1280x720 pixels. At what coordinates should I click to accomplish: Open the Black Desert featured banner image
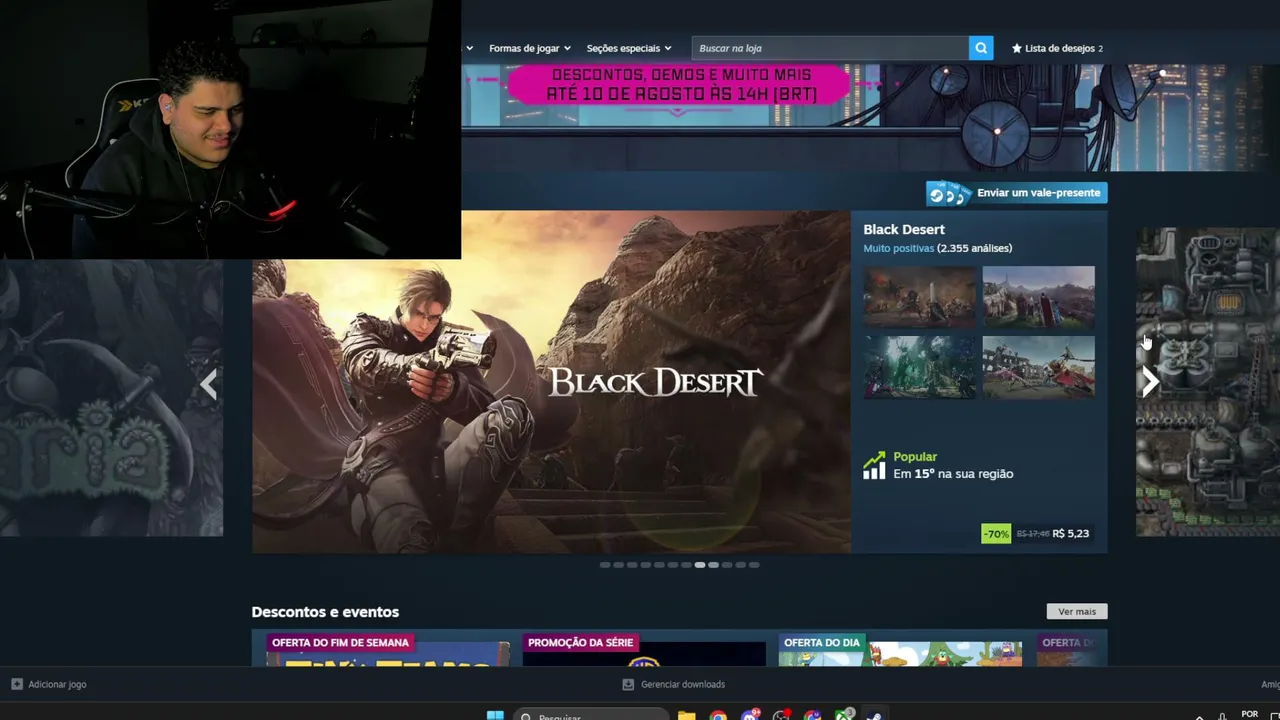[551, 381]
